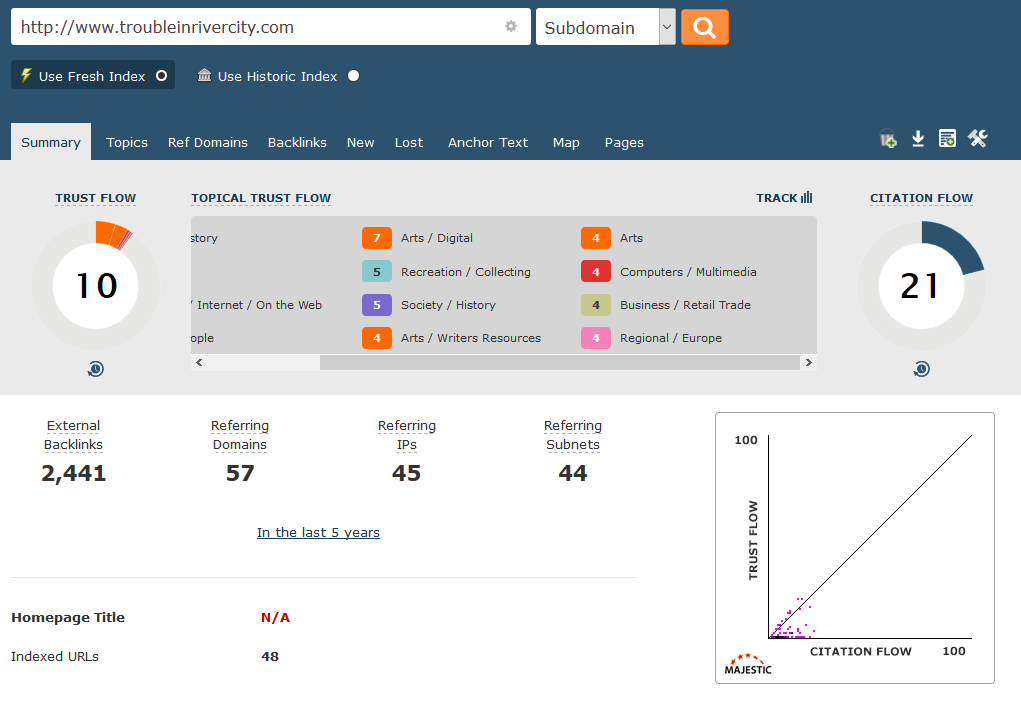Select the Use Fresh Index radio
1021x702 pixels.
click(x=161, y=76)
